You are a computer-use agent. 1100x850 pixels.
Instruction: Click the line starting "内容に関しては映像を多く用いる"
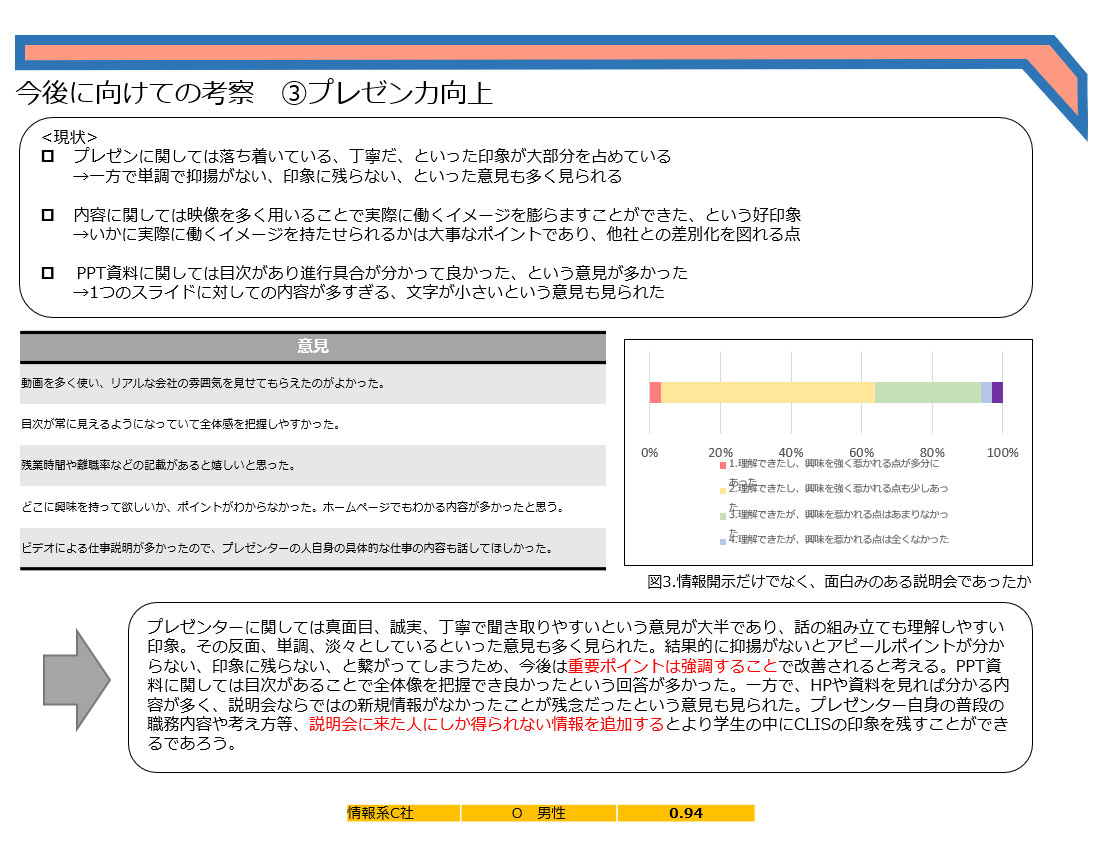437,215
